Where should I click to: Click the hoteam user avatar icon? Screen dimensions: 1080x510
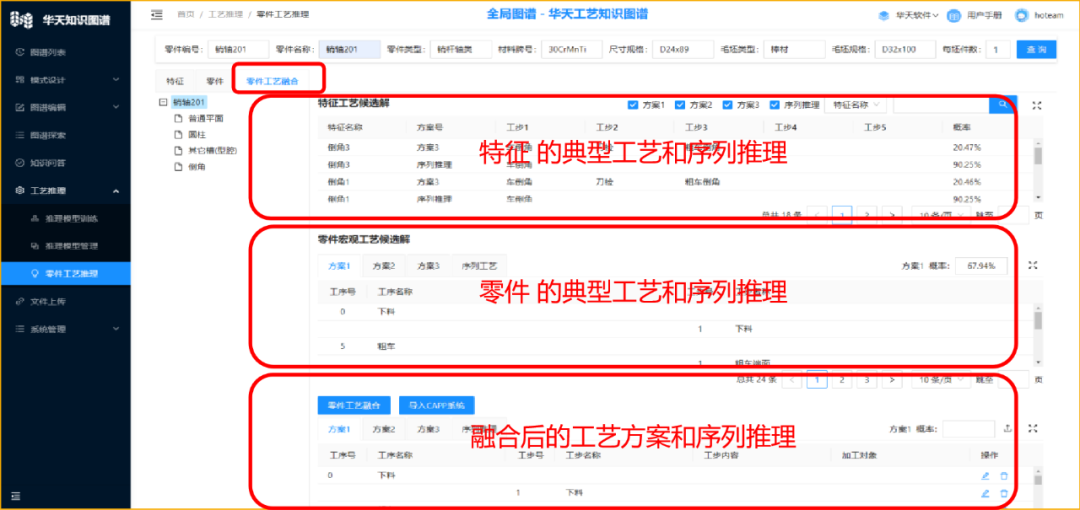(x=1021, y=15)
